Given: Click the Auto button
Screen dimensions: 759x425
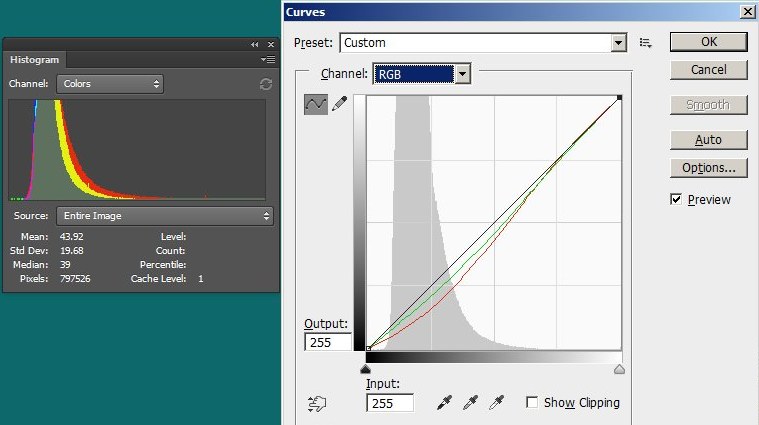Looking at the screenshot, I should pos(708,140).
